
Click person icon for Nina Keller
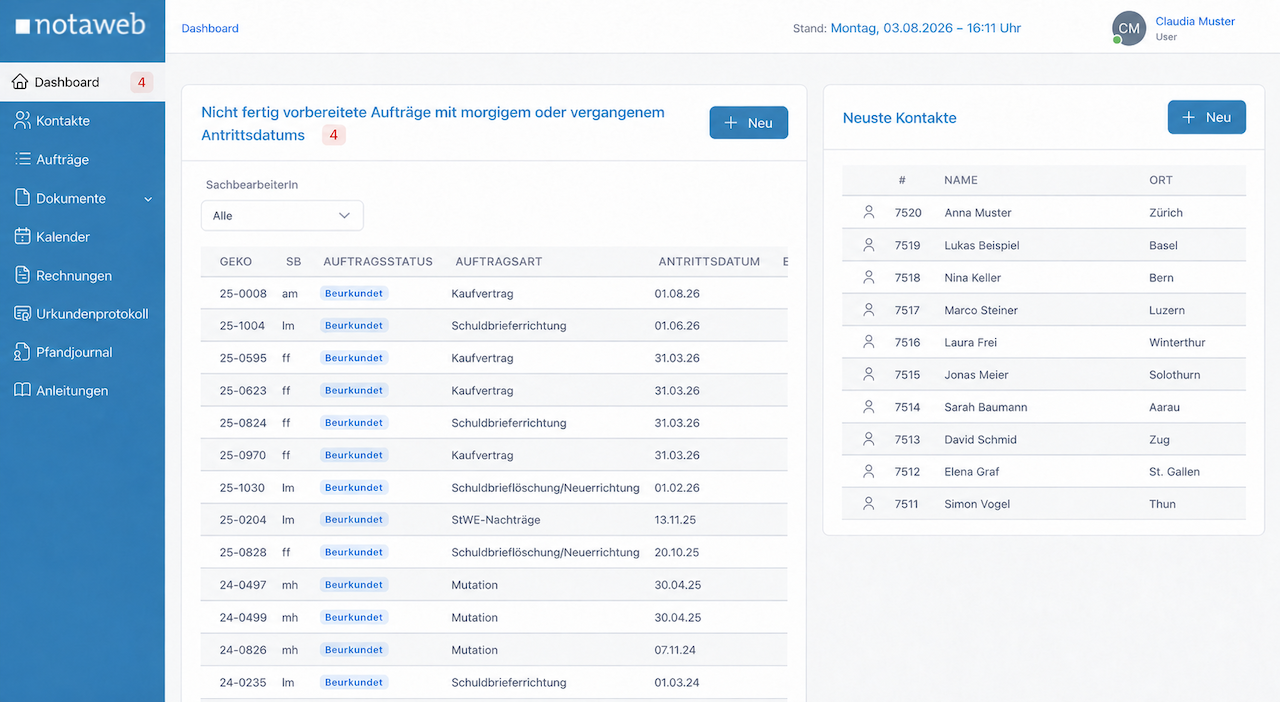(868, 277)
